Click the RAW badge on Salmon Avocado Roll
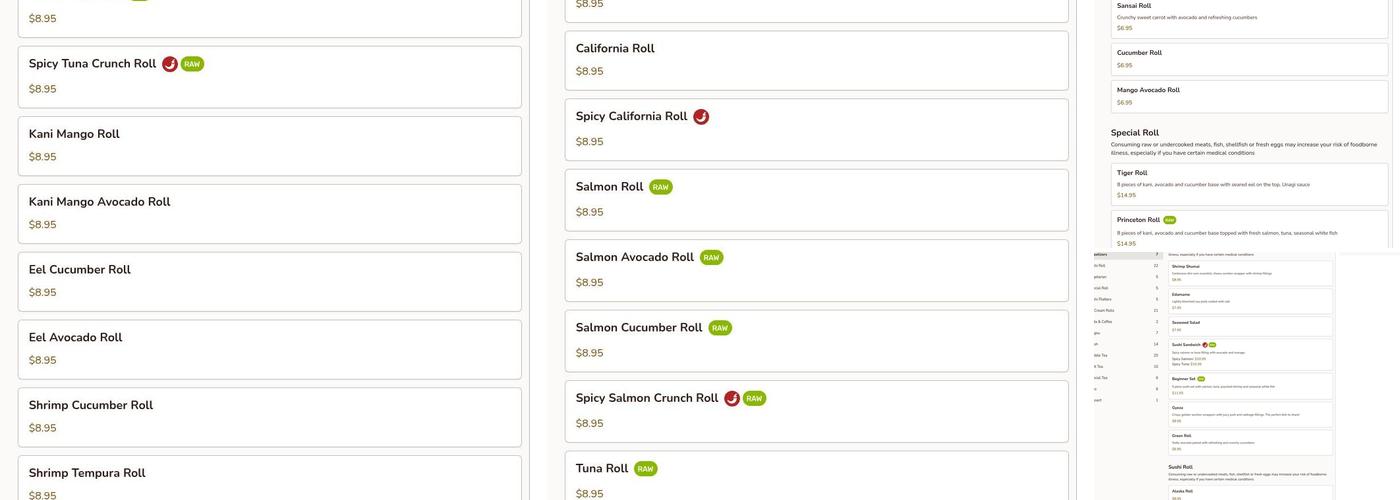Screen dimensions: 1400x500 tap(711, 258)
